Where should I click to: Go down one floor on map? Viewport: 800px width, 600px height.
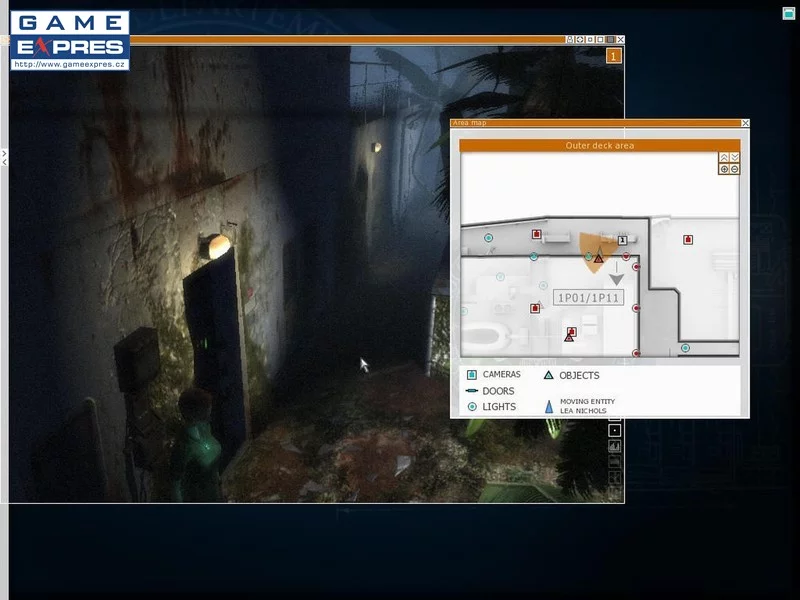click(x=735, y=157)
